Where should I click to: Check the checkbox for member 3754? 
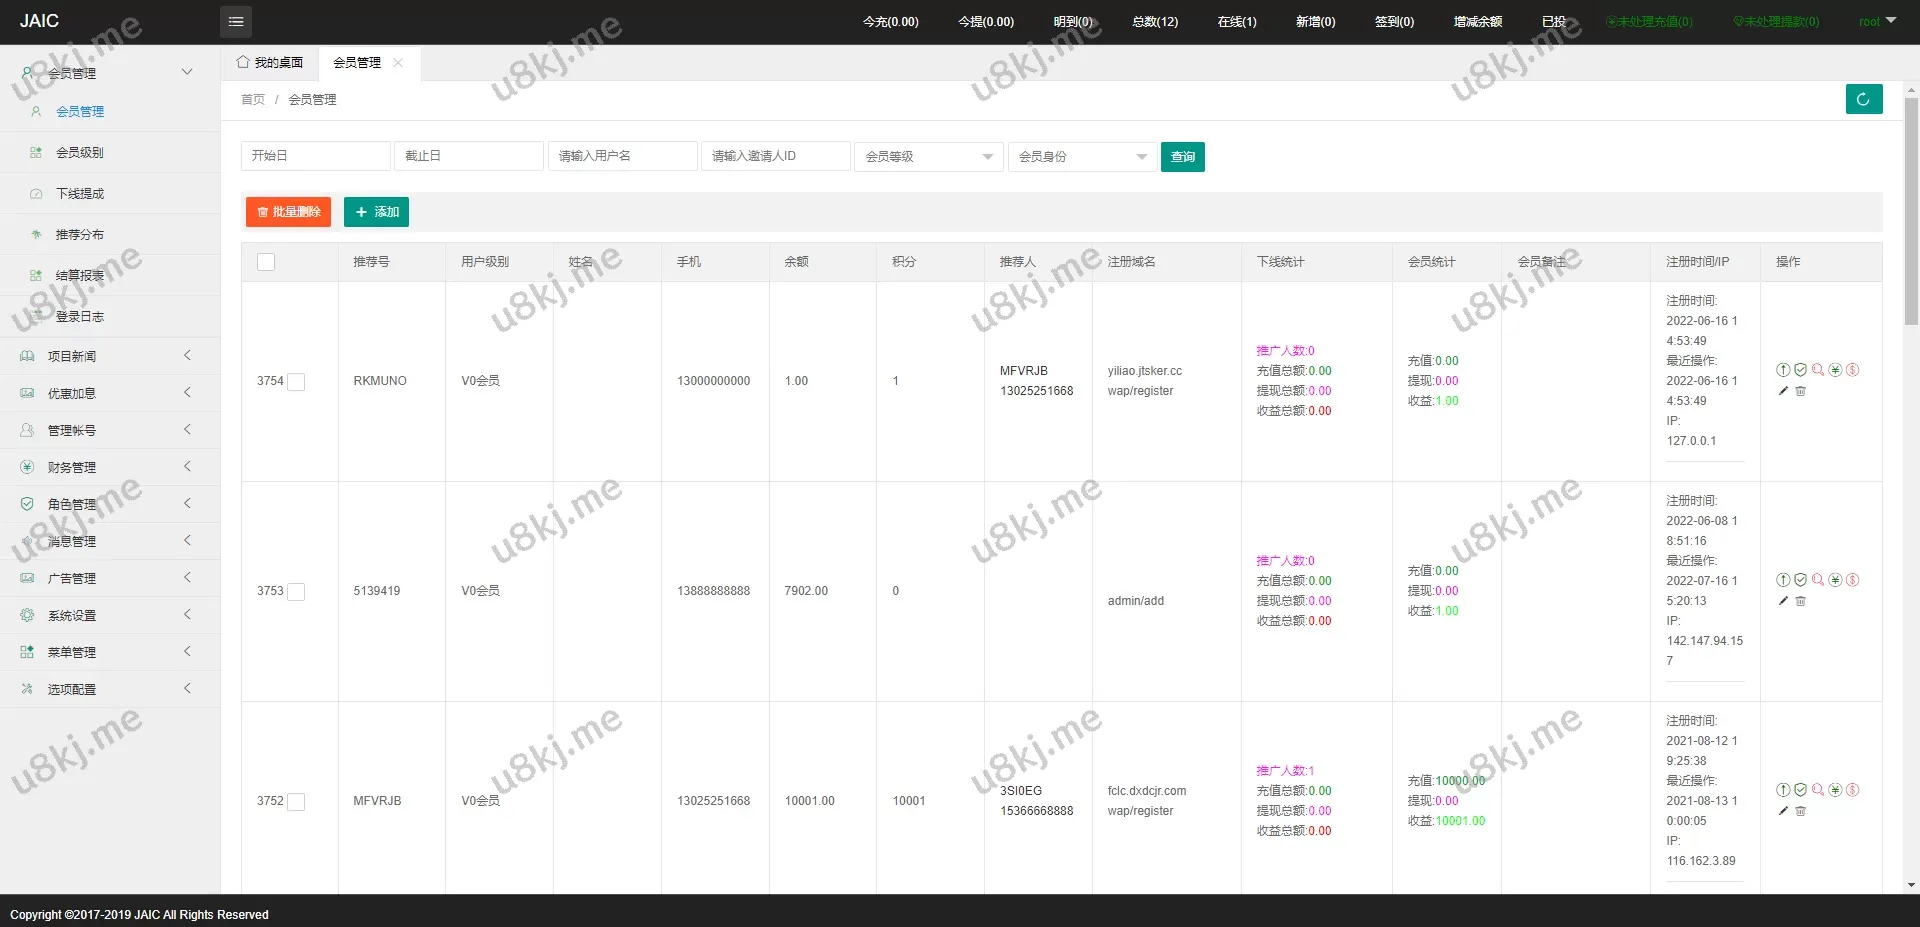pos(296,382)
